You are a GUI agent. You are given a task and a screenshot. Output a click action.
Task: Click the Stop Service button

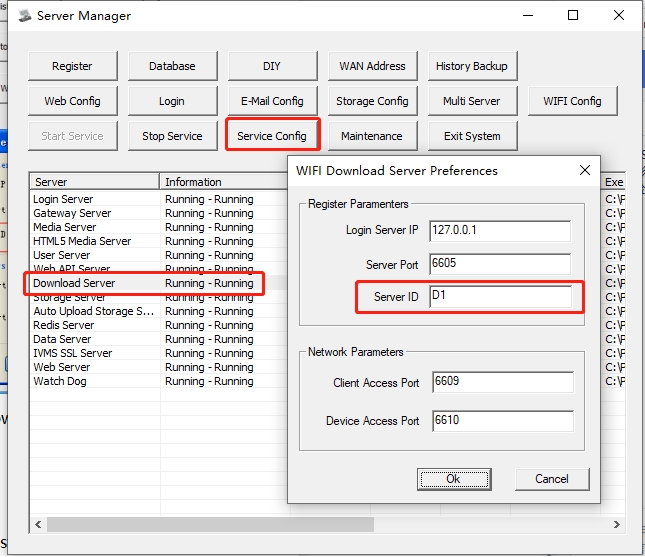(172, 136)
